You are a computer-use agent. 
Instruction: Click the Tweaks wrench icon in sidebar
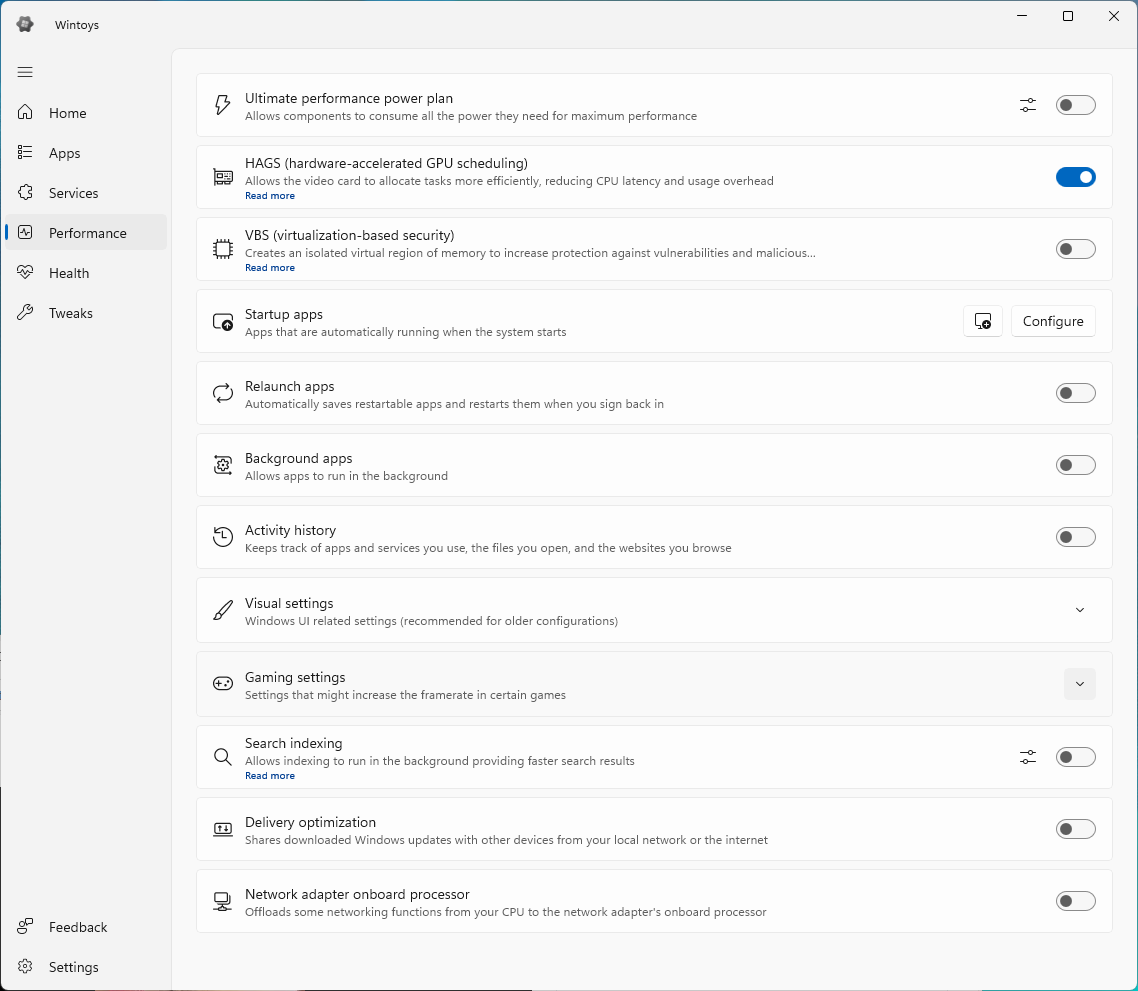25,312
